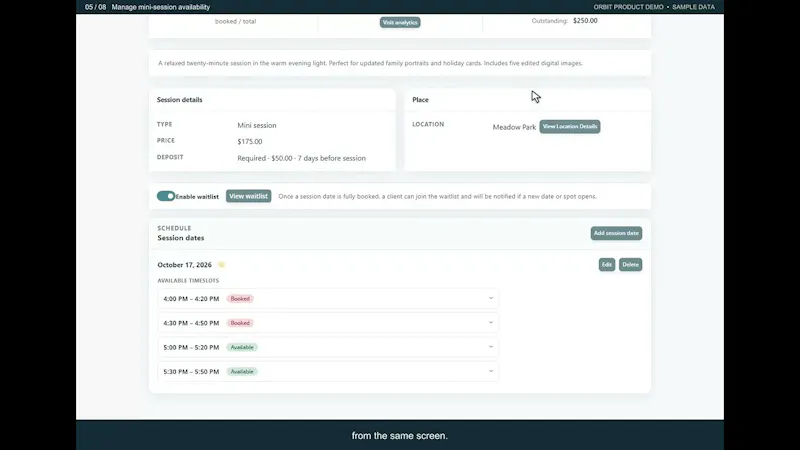The width and height of the screenshot is (800, 450).
Task: Click the AVAILABLE TIMESLOTS label
Action: pos(188,281)
